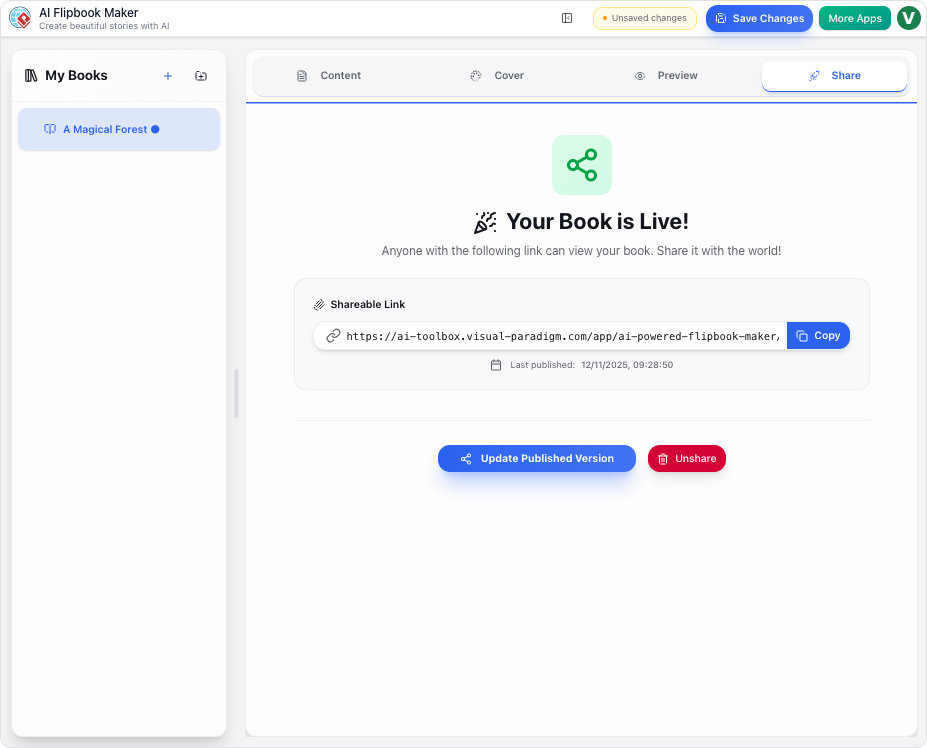Click the paperclip icon next to Shareable Link
The image size is (927, 748).
click(319, 304)
